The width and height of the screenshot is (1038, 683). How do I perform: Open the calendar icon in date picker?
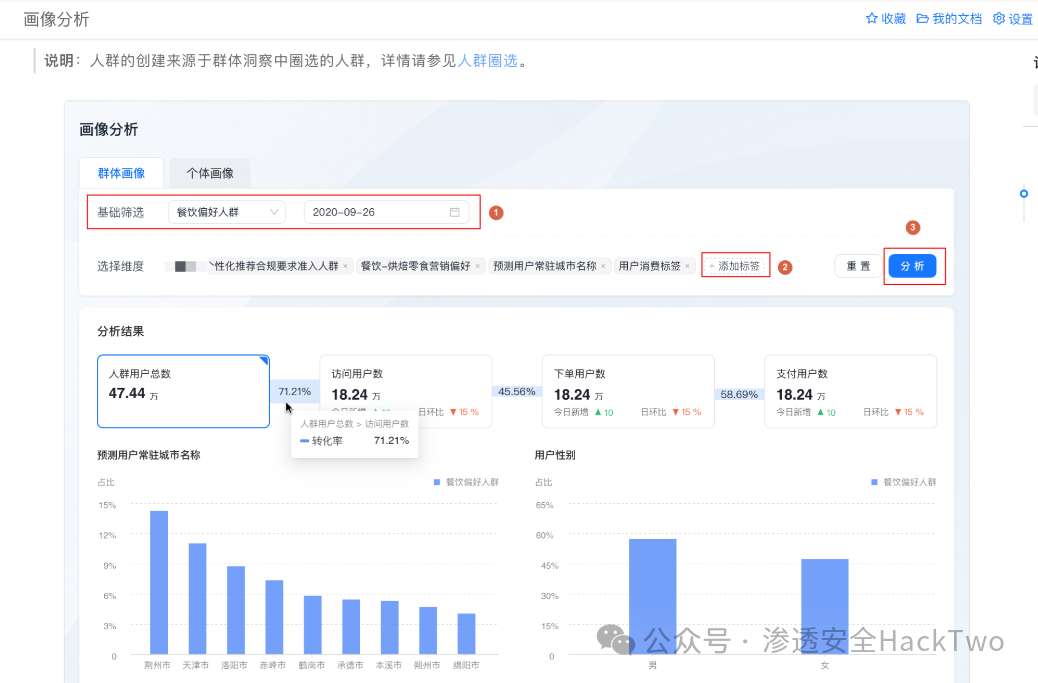tap(455, 212)
